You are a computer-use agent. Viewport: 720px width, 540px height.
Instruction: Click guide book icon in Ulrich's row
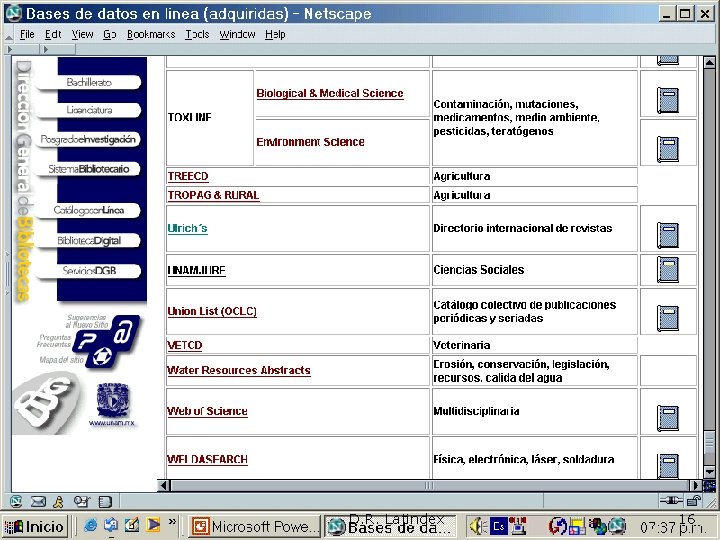tap(668, 235)
